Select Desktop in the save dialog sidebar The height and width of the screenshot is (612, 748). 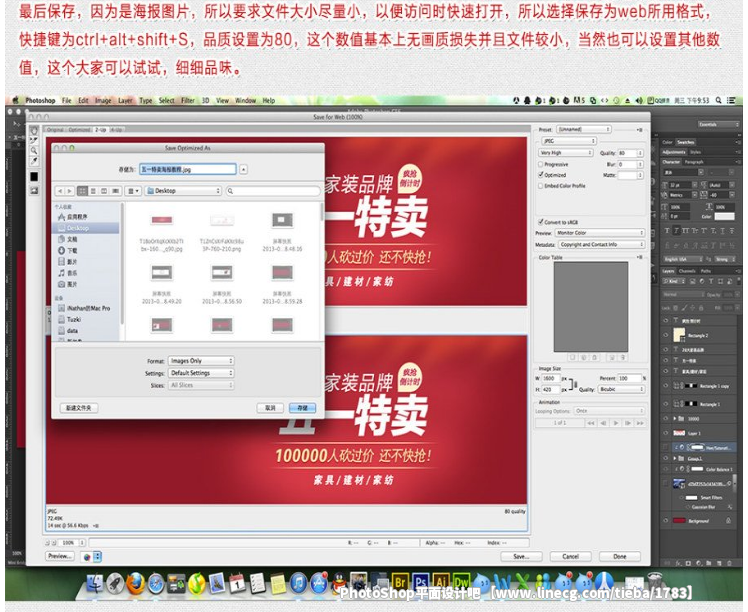pyautogui.click(x=86, y=228)
